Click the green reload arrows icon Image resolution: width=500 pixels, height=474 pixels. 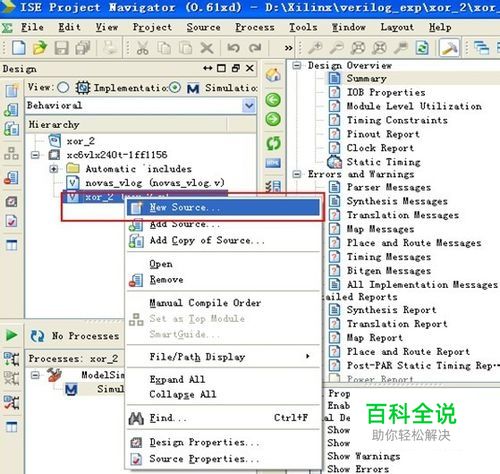pos(273,143)
